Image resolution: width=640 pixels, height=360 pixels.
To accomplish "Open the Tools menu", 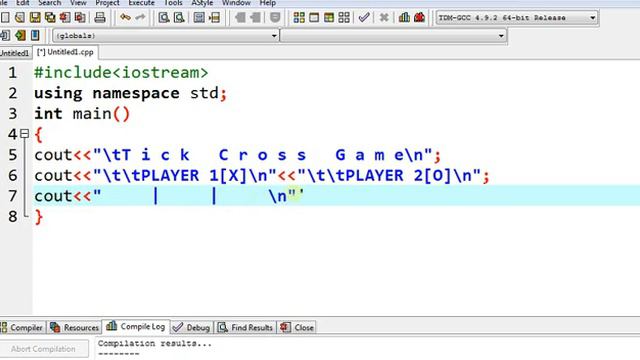I will [173, 3].
